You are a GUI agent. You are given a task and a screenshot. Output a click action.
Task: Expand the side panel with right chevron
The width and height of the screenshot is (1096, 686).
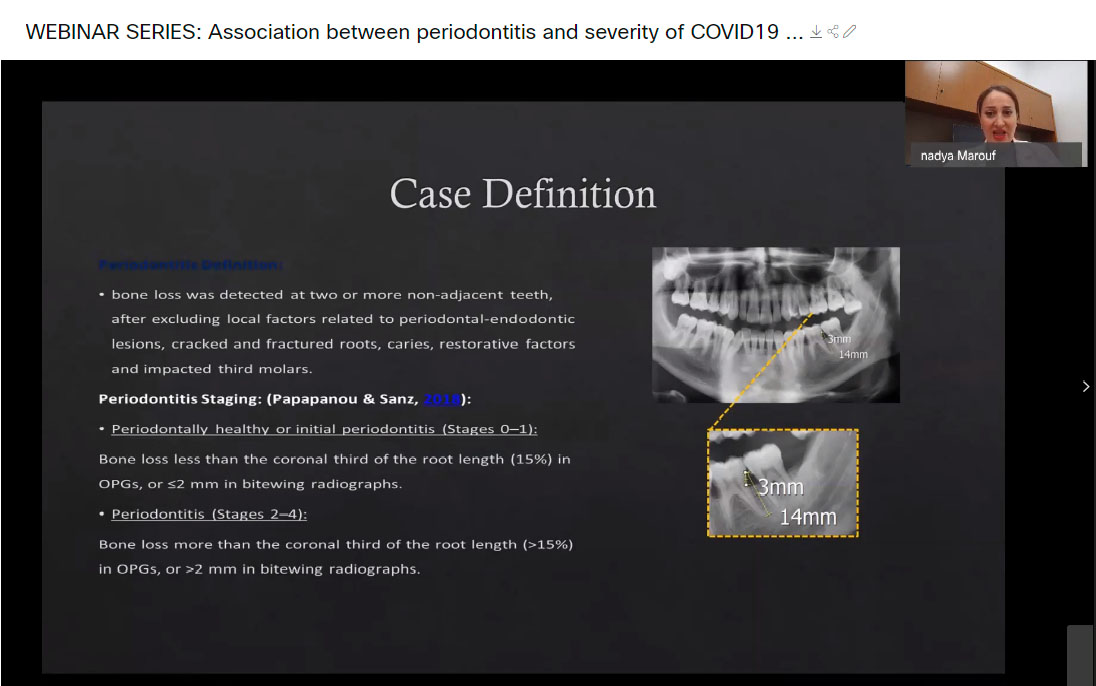[1086, 386]
